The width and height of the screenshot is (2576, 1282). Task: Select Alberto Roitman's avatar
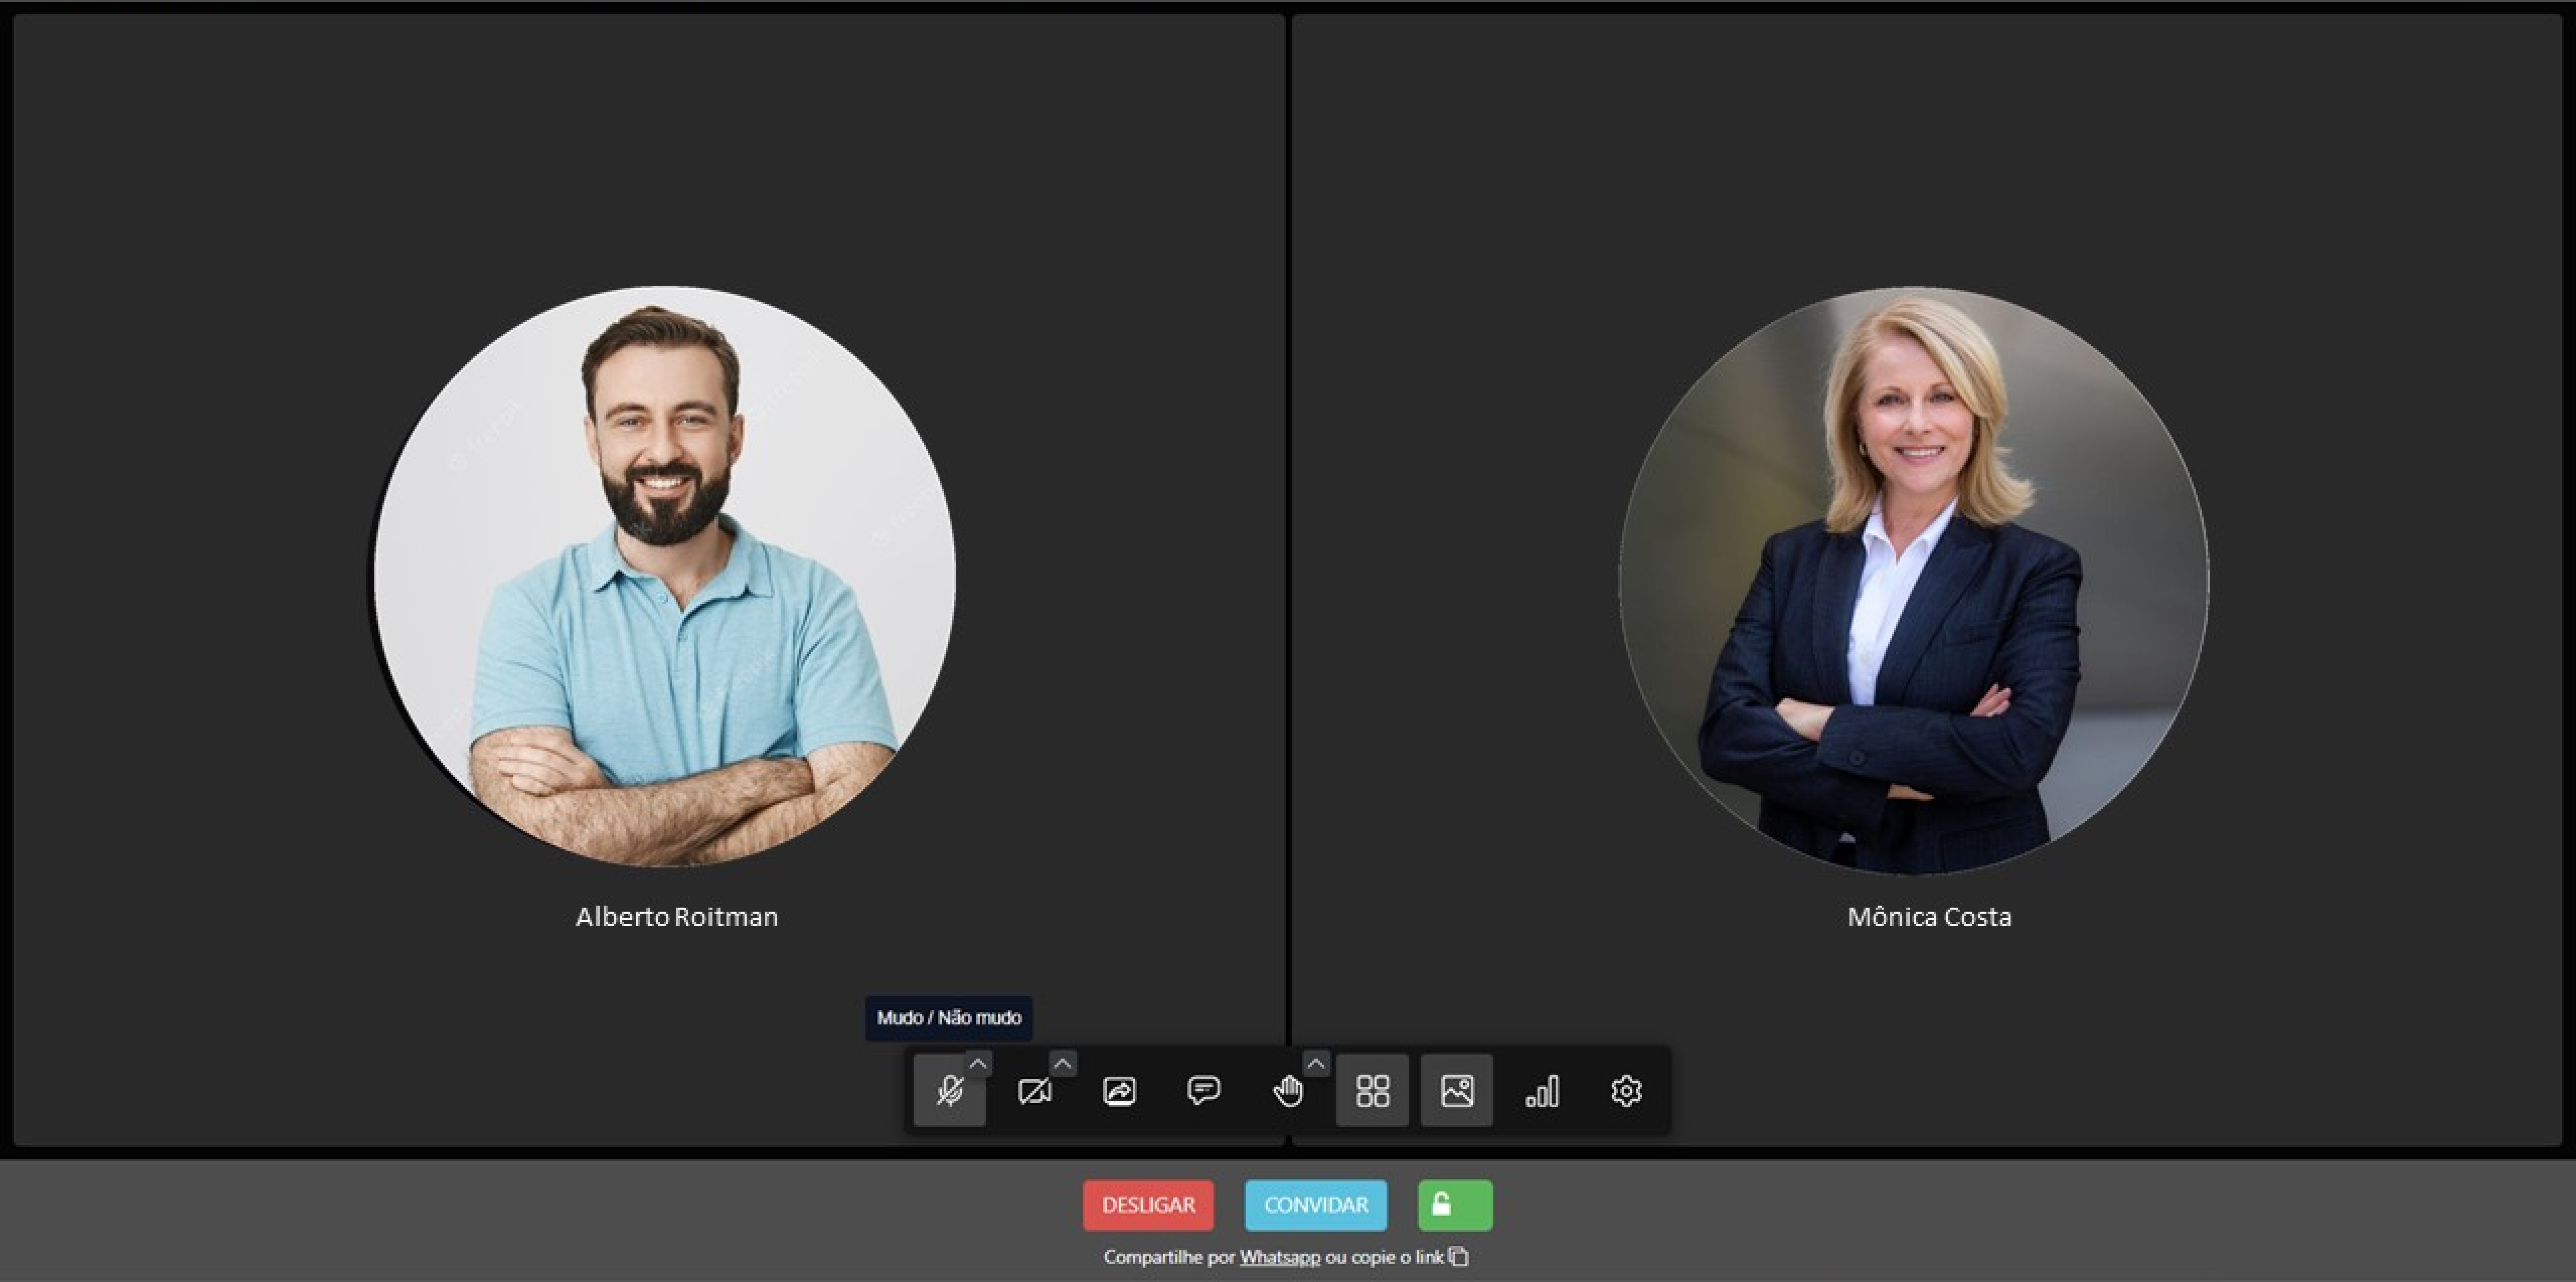665,577
